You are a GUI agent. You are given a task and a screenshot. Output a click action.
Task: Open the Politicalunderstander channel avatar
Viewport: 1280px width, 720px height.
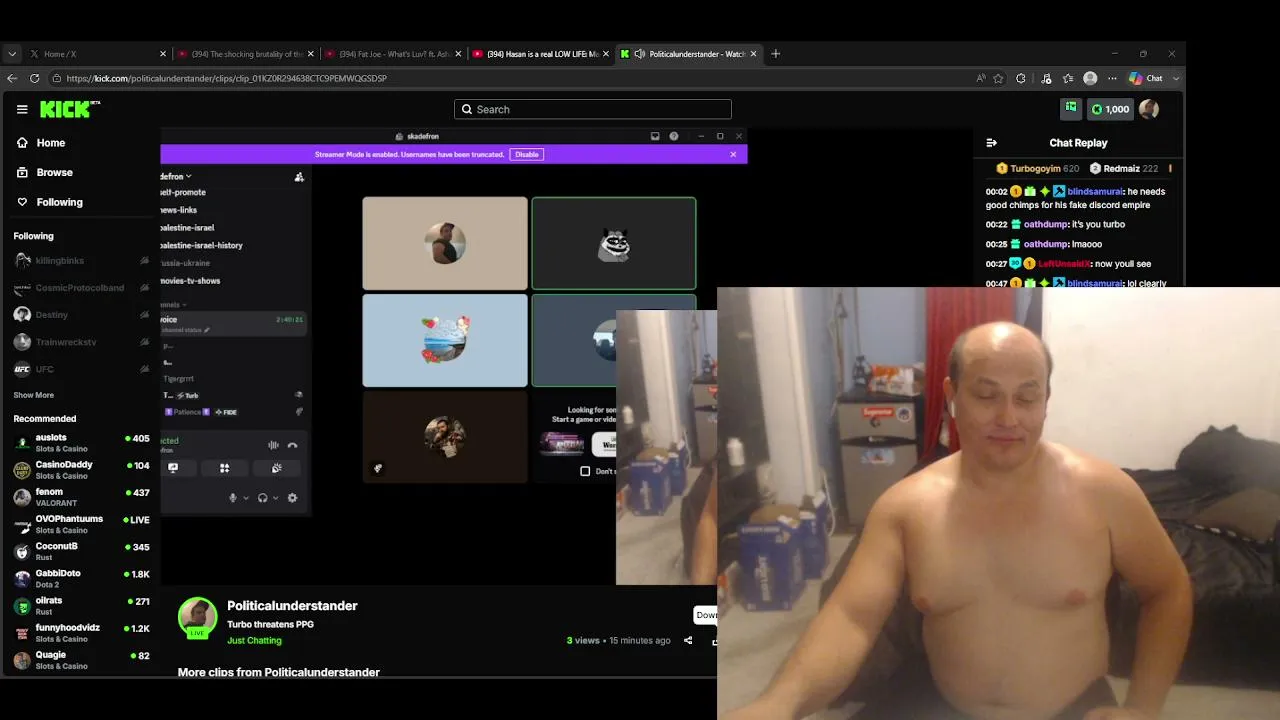pos(198,618)
